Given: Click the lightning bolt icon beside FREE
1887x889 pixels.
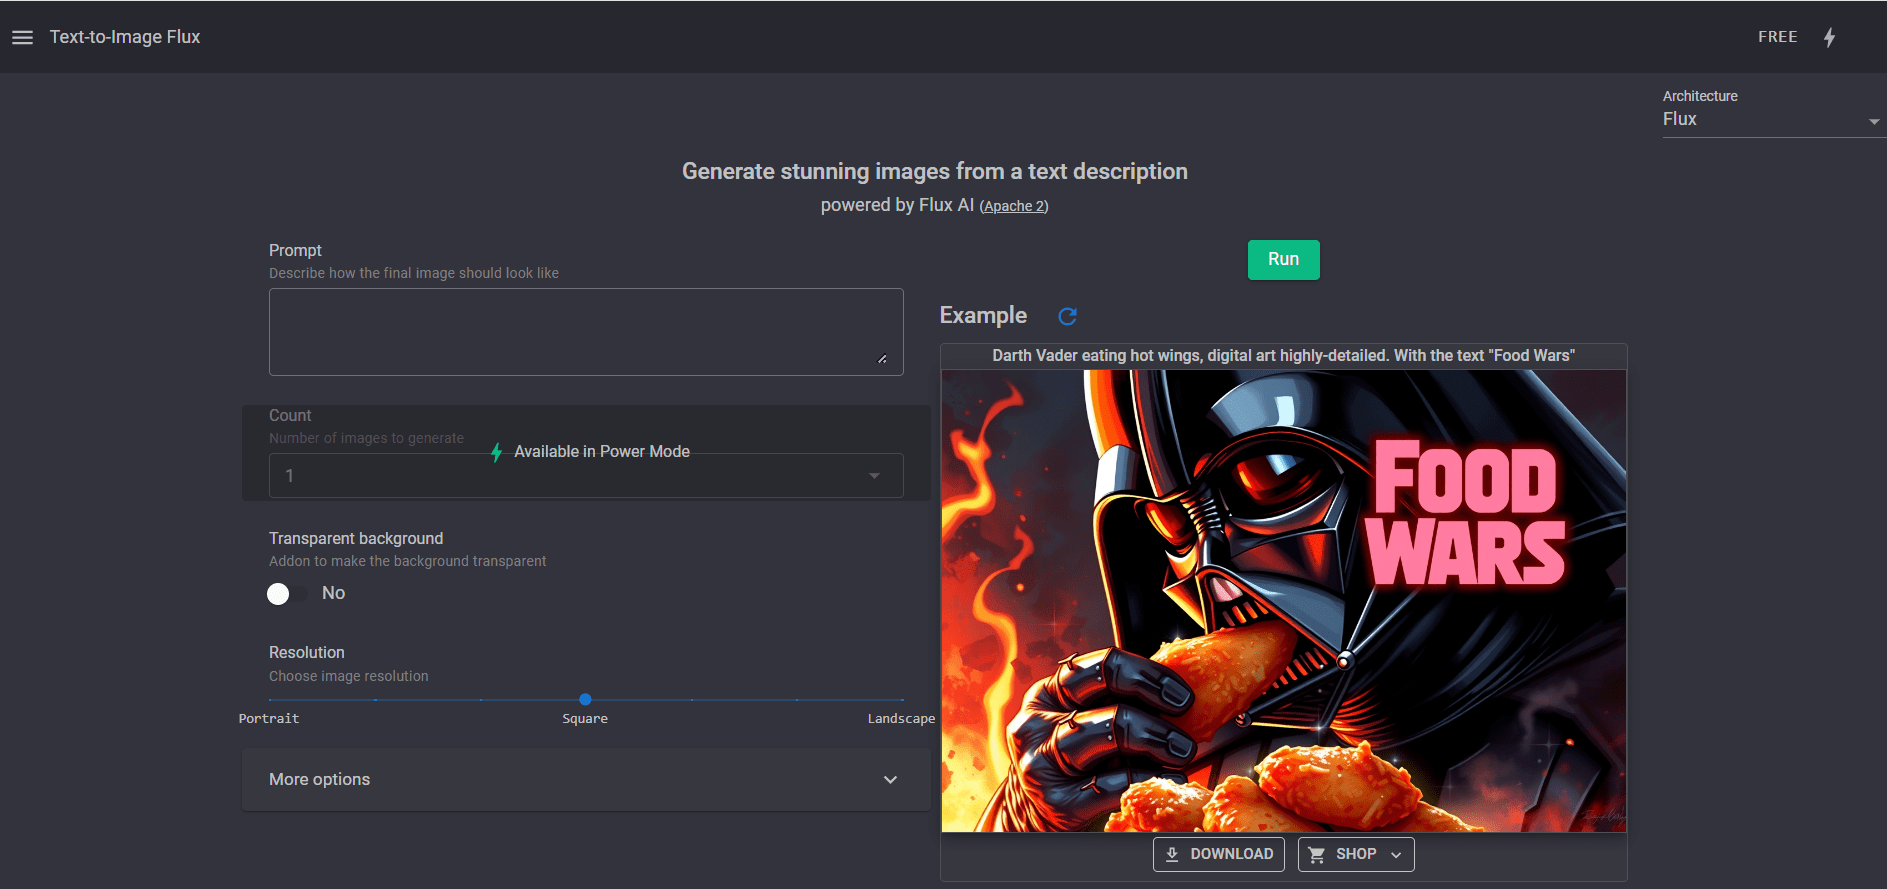Looking at the screenshot, I should (x=1829, y=37).
